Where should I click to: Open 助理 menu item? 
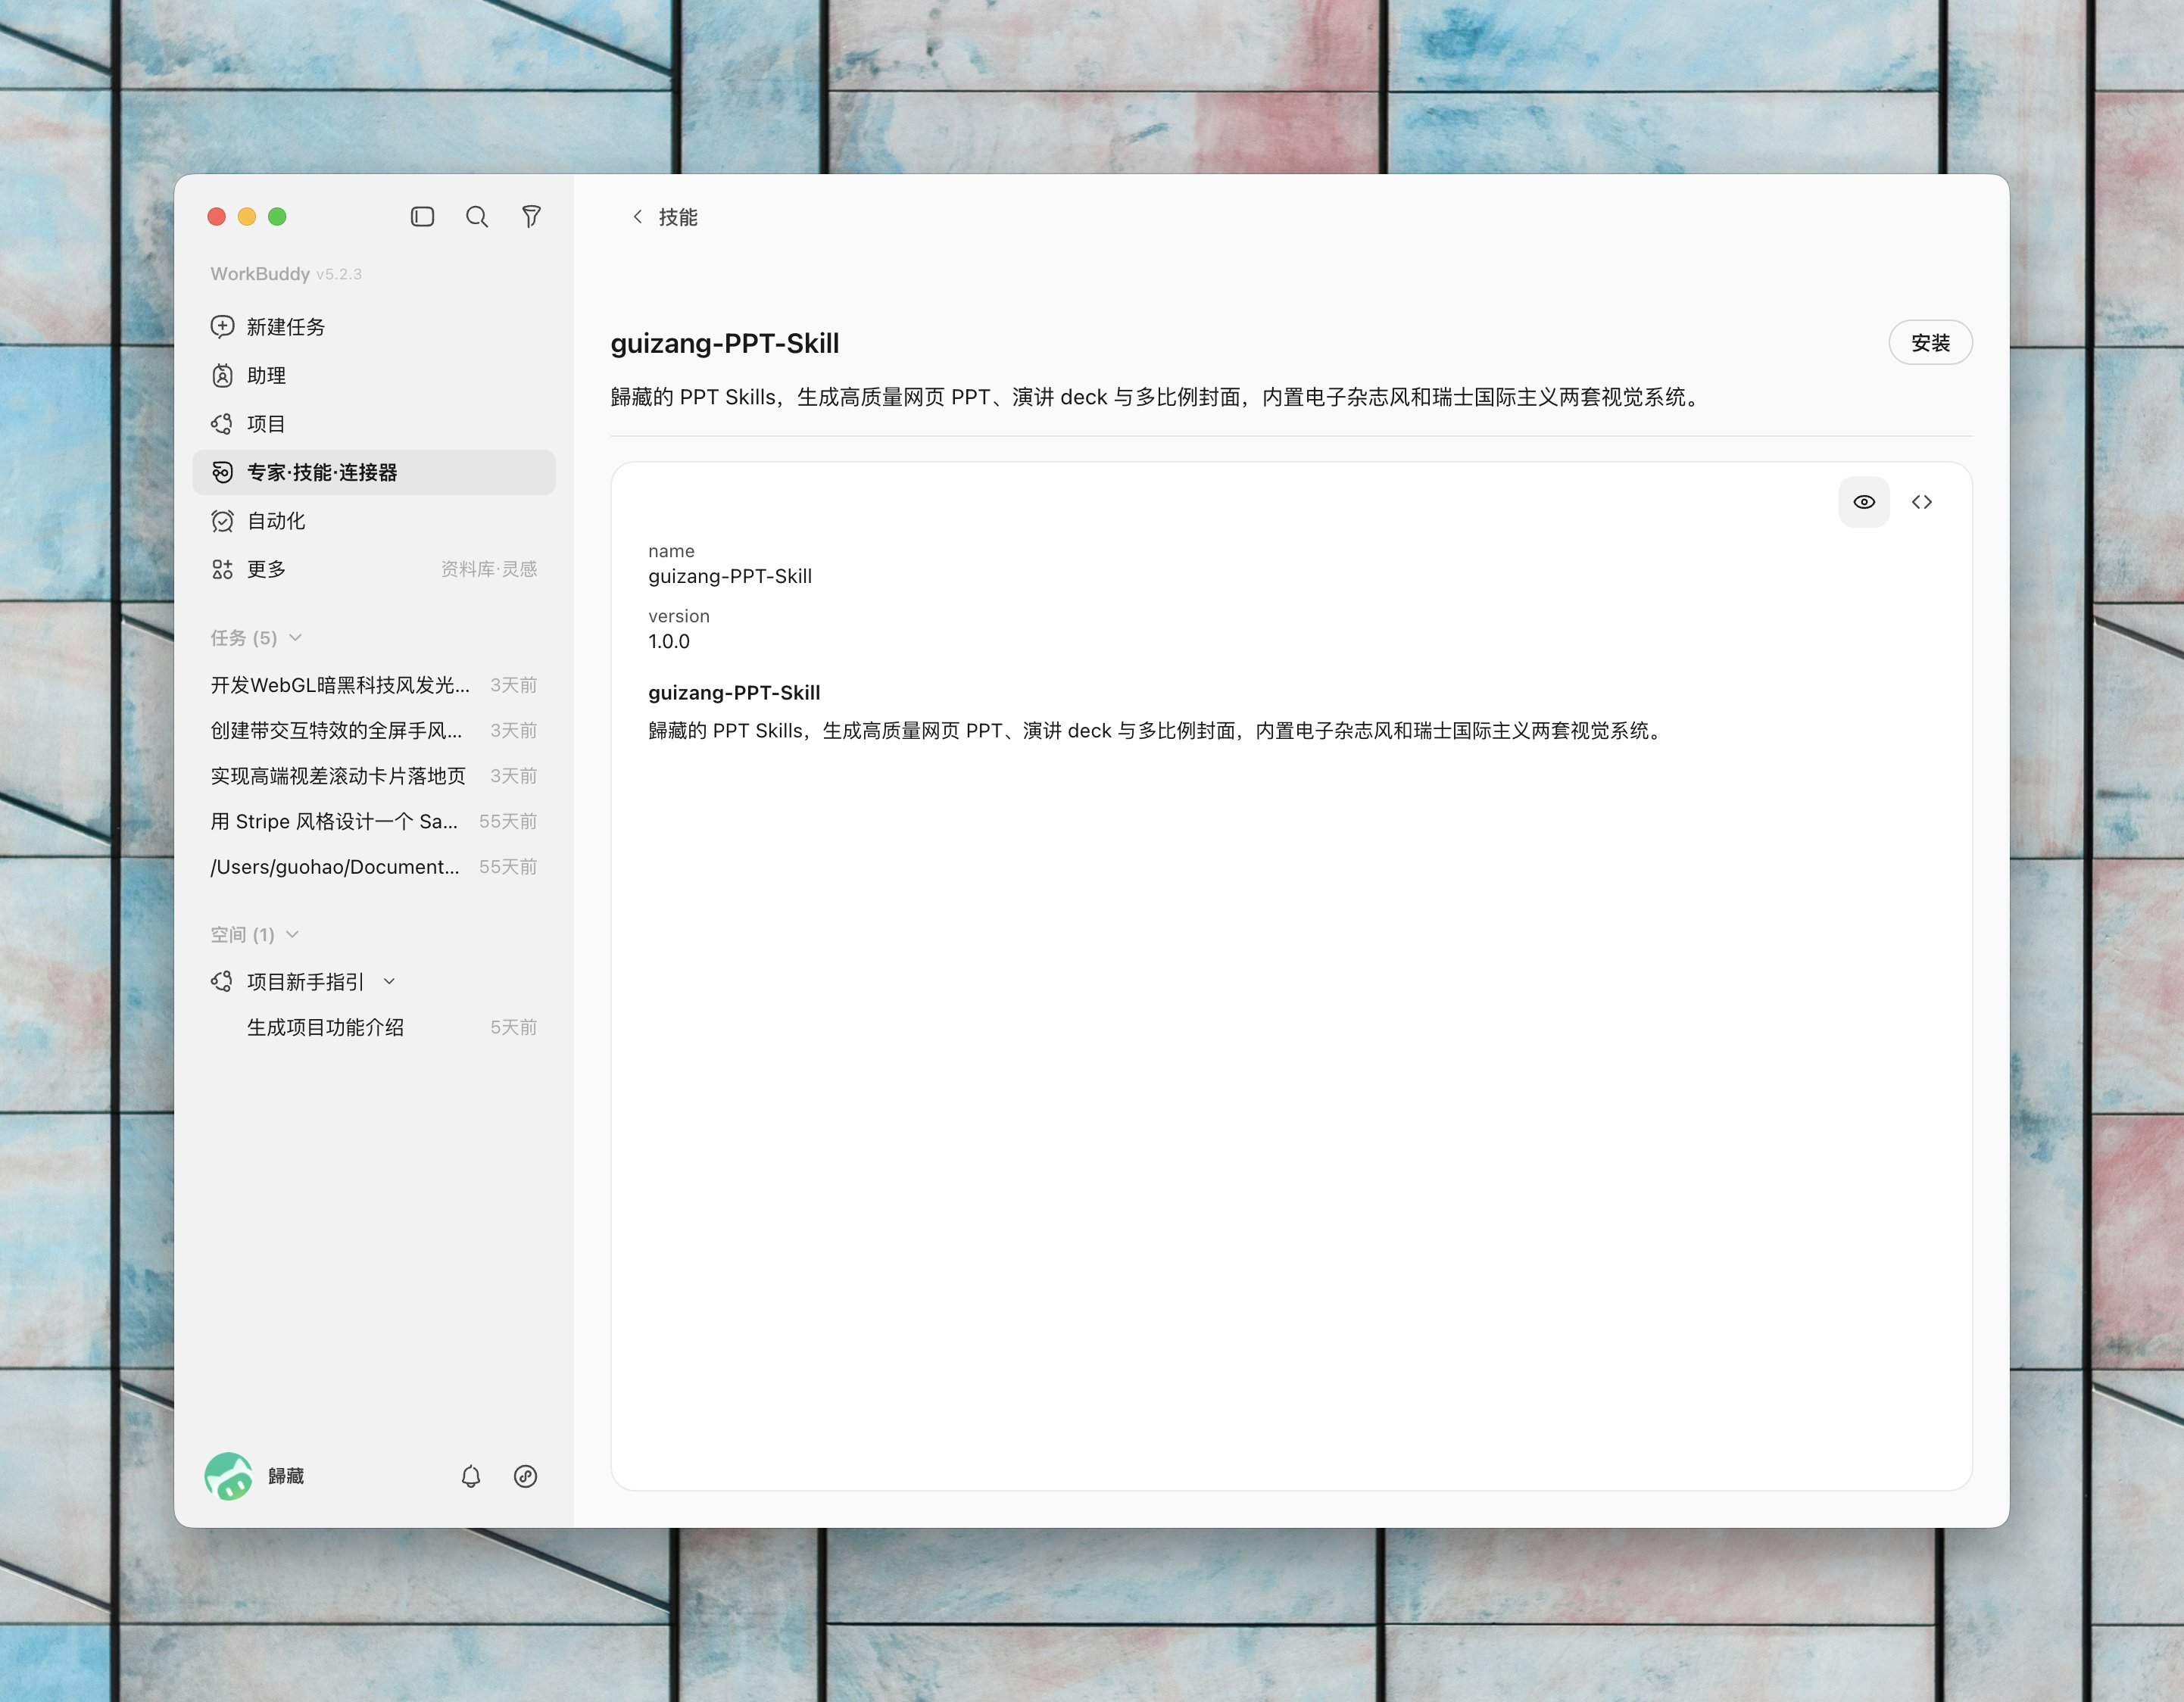373,375
